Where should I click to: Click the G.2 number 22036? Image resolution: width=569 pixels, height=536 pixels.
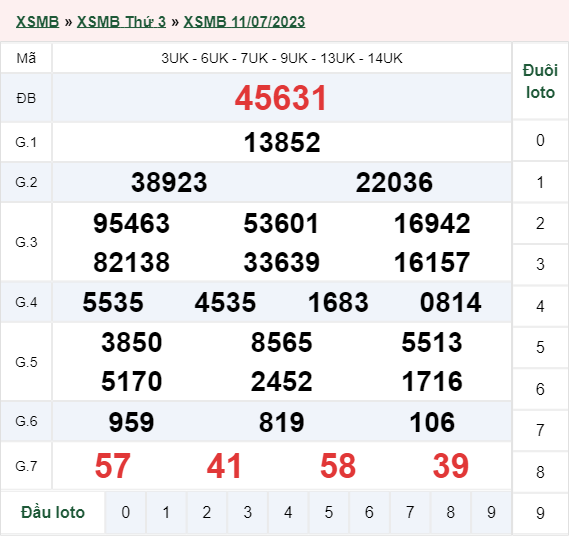[x=394, y=182]
